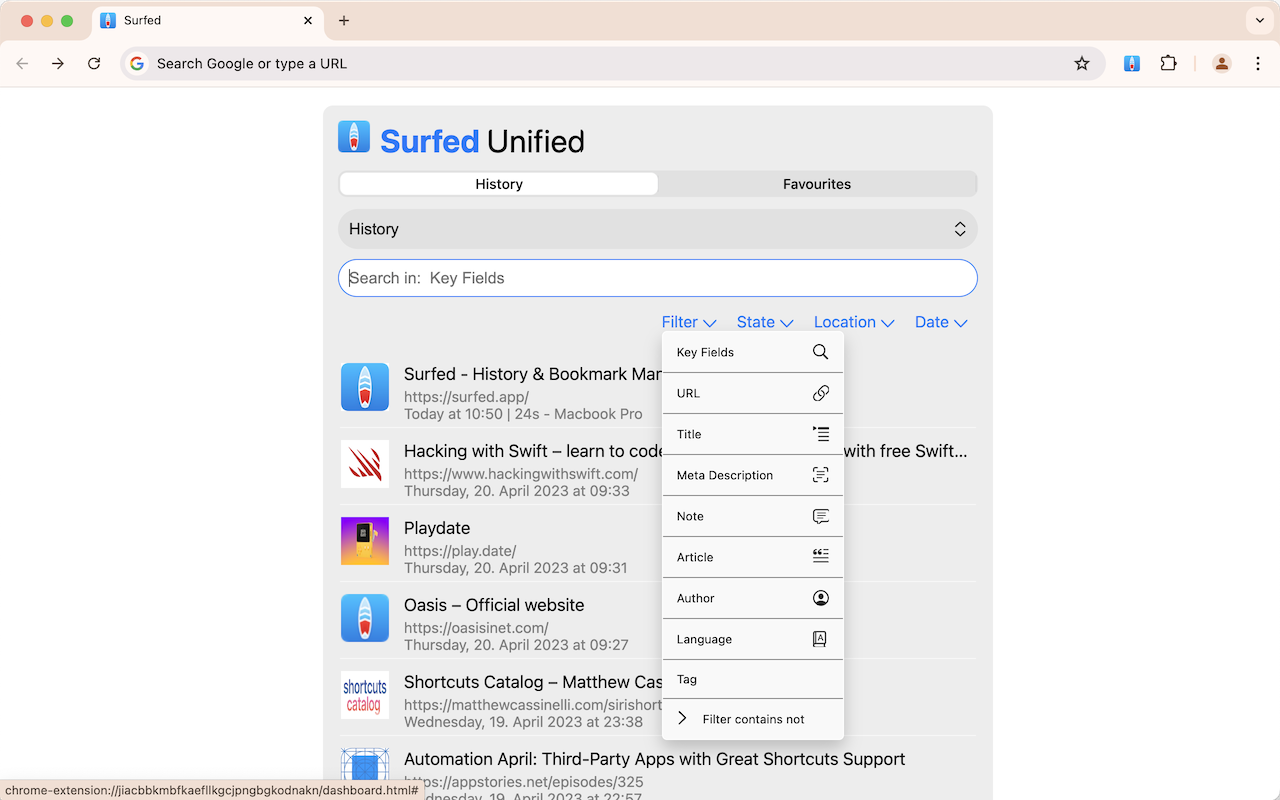Click 'Today at 10:50 | 24s - Macbook Pro'
The width and height of the screenshot is (1280, 800).
523,414
